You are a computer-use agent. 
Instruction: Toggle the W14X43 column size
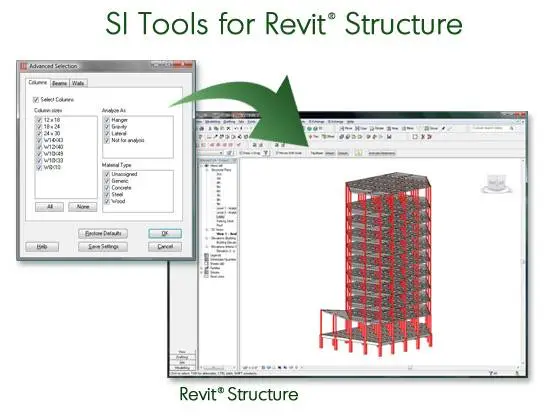39,140
